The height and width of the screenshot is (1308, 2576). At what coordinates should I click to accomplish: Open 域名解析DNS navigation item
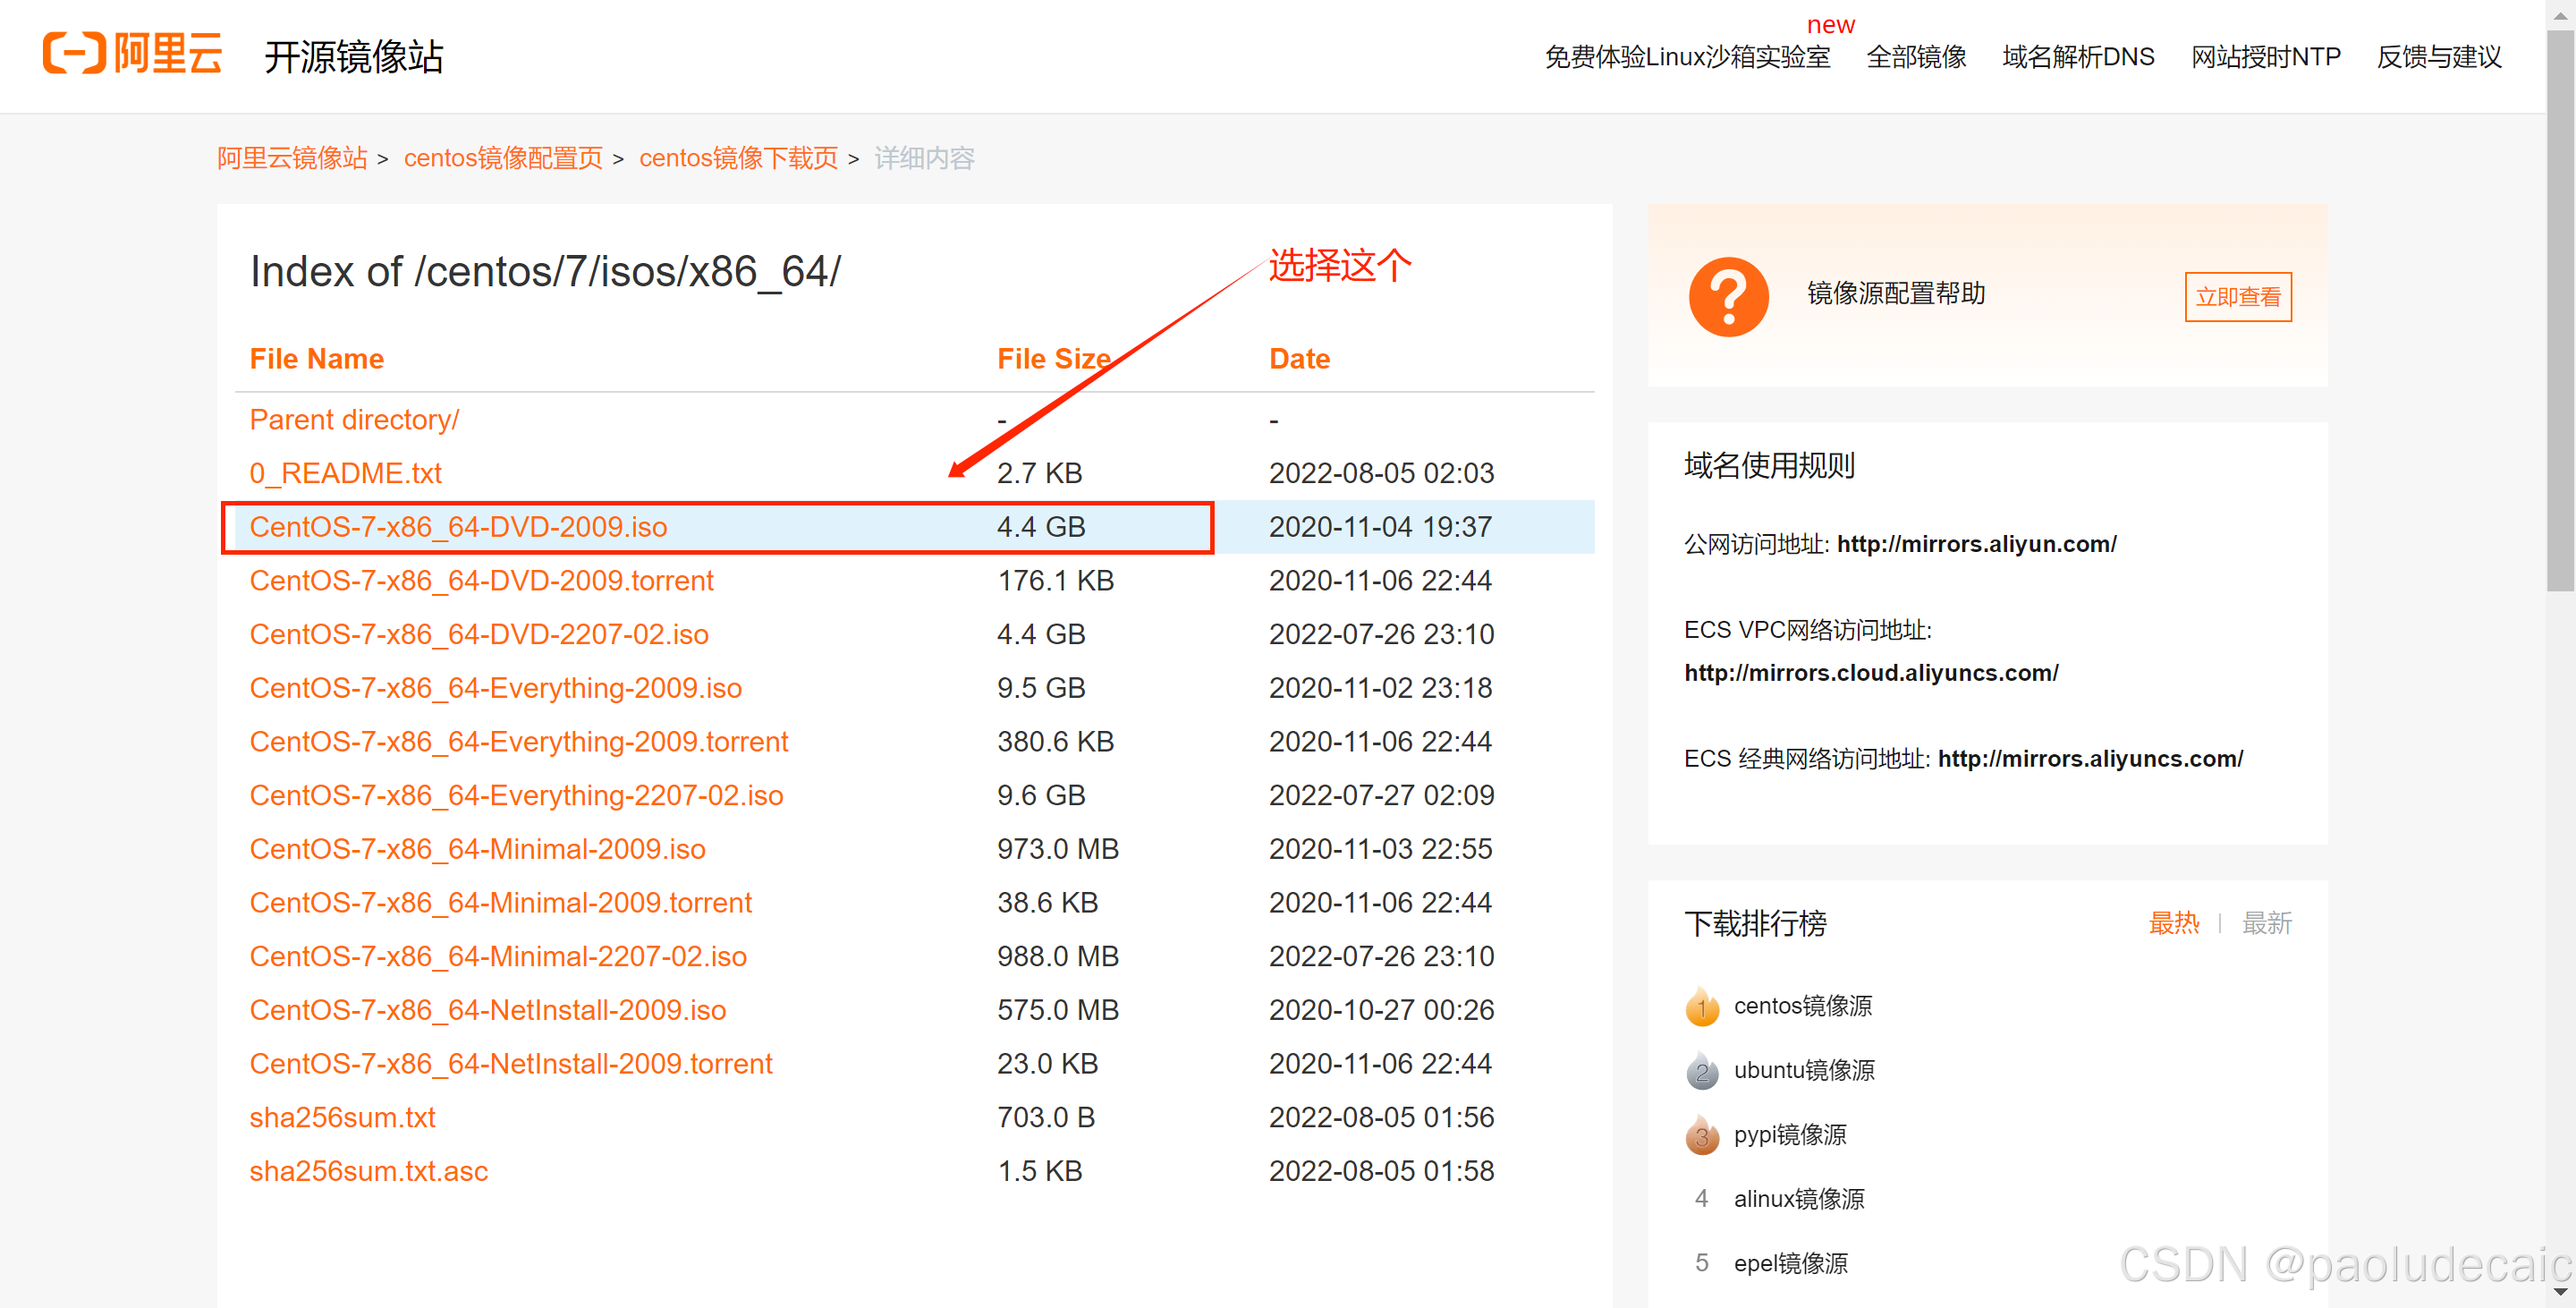(2077, 57)
